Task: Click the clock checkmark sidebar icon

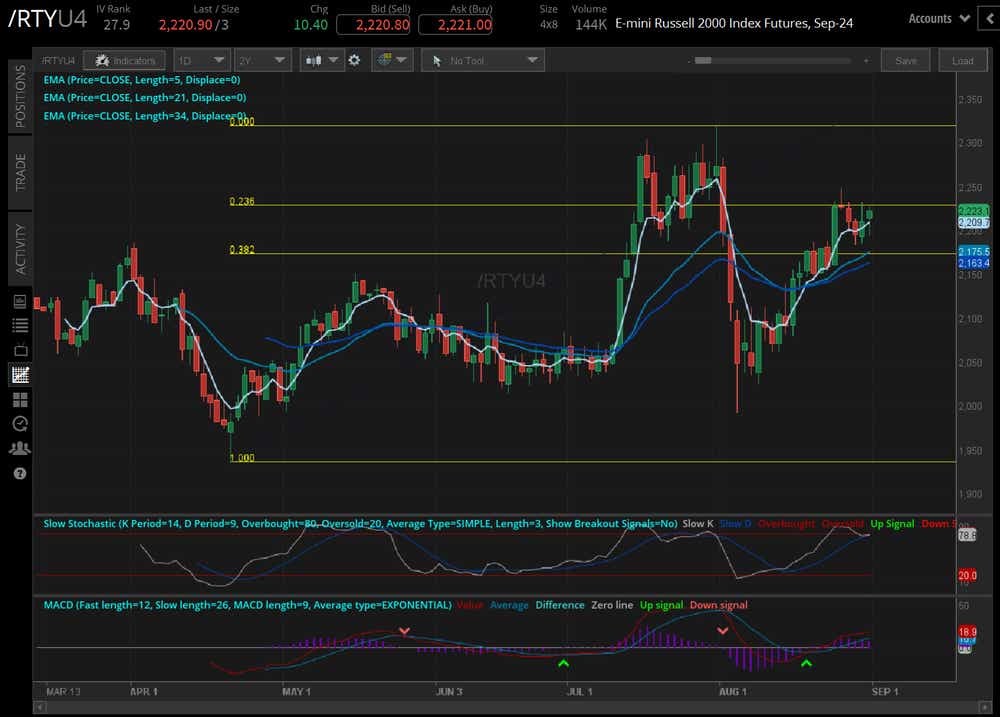Action: (19, 424)
